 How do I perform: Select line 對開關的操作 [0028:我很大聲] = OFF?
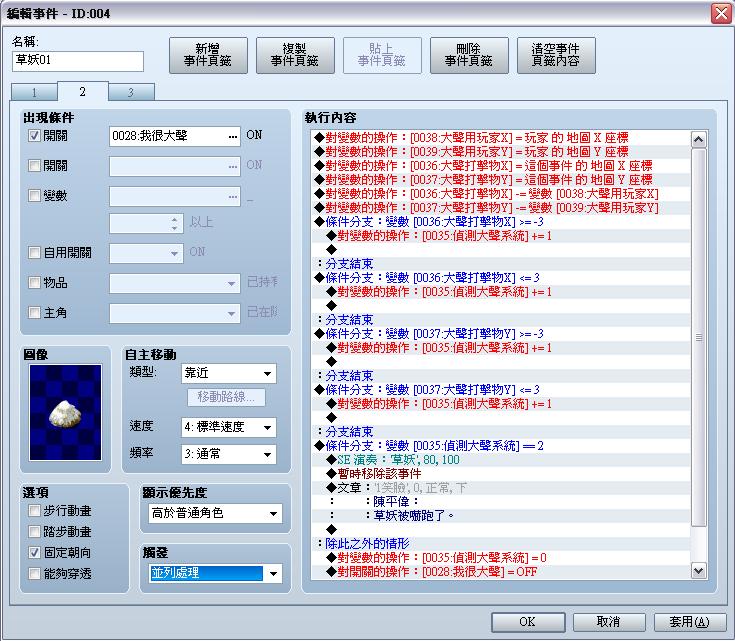coord(501,572)
